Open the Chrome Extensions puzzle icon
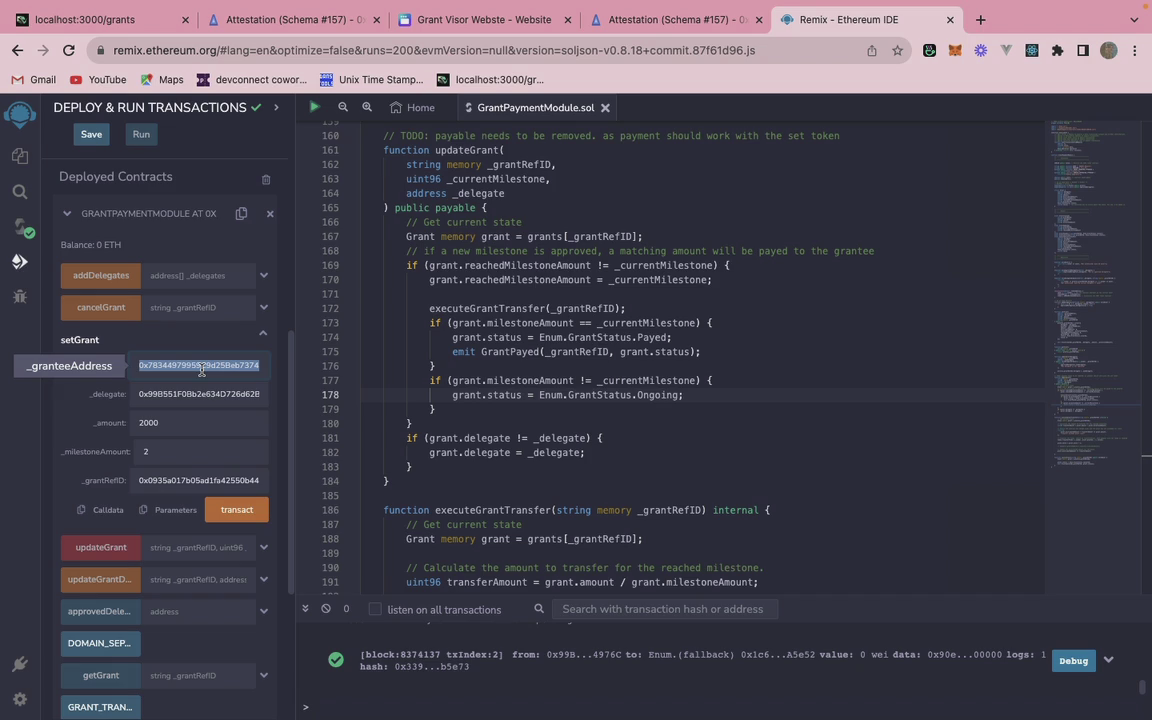Screen dimensions: 1152x720 click(1057, 51)
